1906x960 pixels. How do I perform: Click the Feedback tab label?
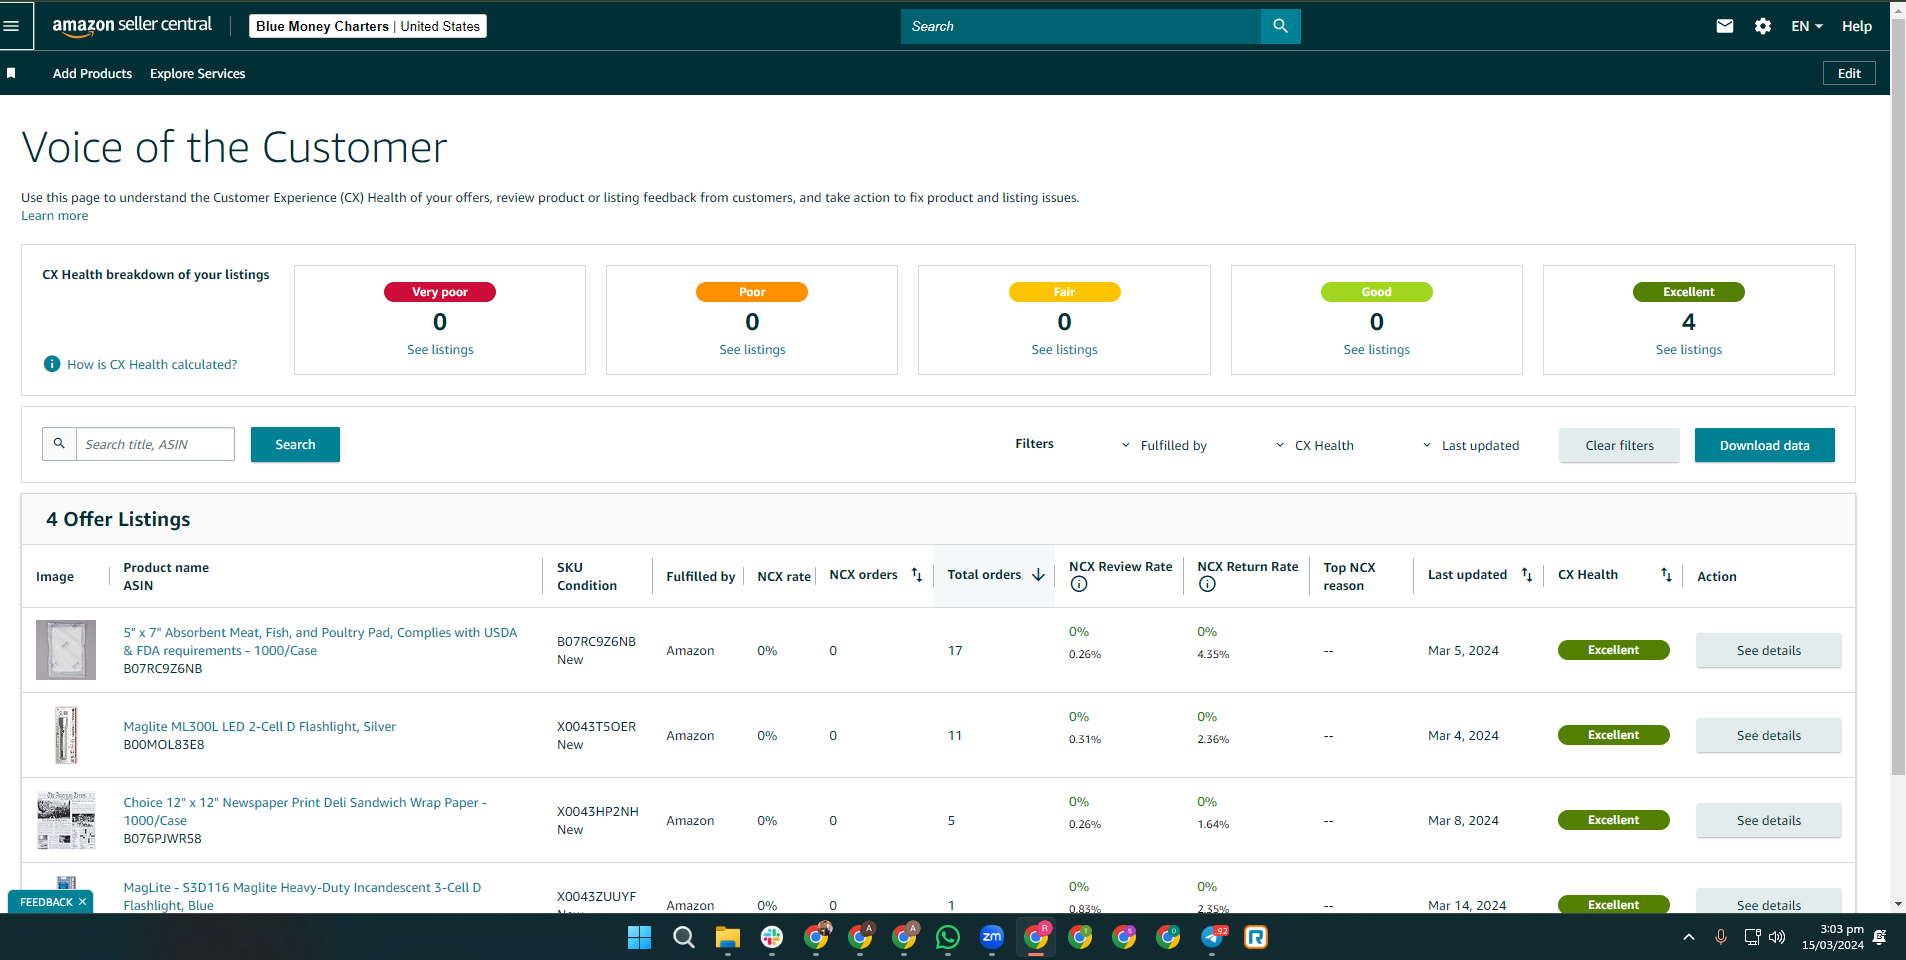46,902
